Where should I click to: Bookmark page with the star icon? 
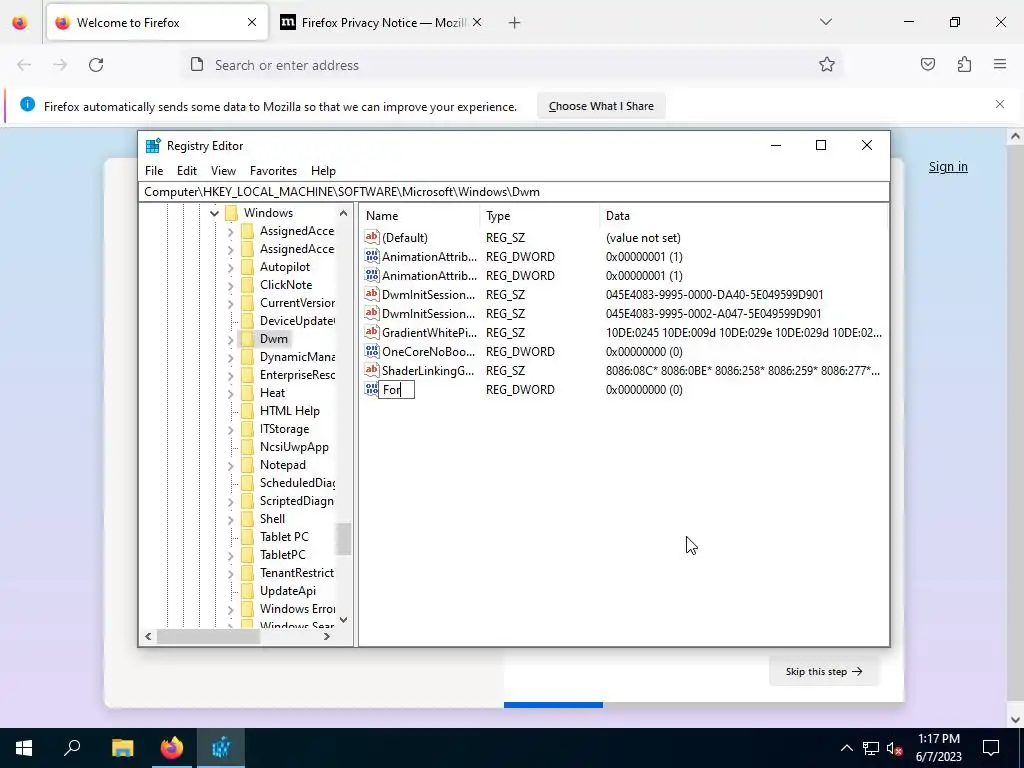tap(827, 64)
